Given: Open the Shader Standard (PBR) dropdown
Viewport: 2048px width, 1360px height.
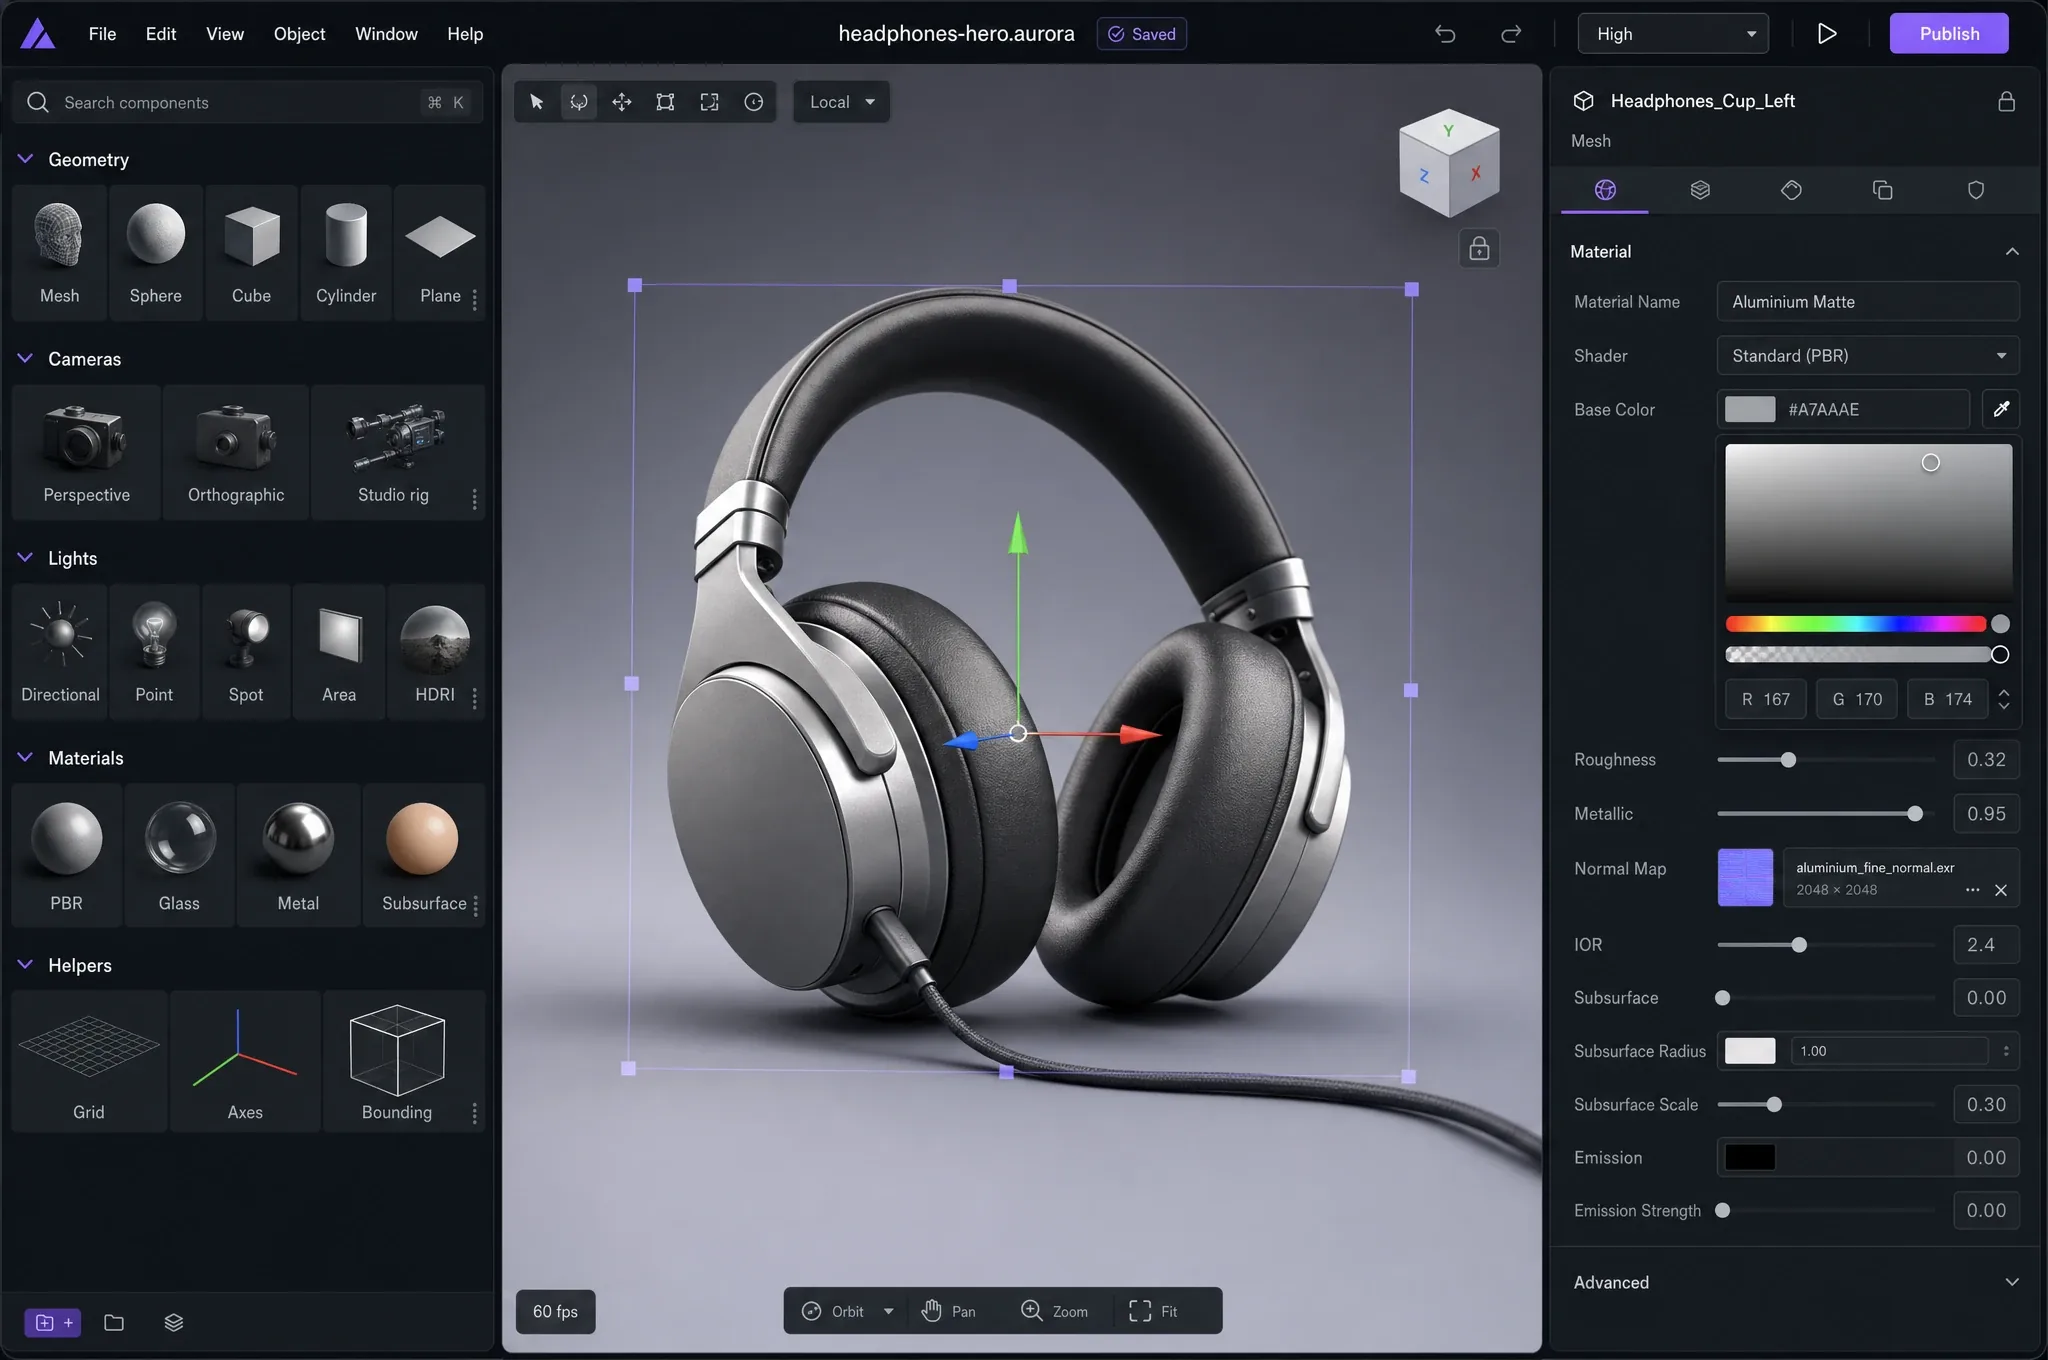Looking at the screenshot, I should [x=1868, y=356].
